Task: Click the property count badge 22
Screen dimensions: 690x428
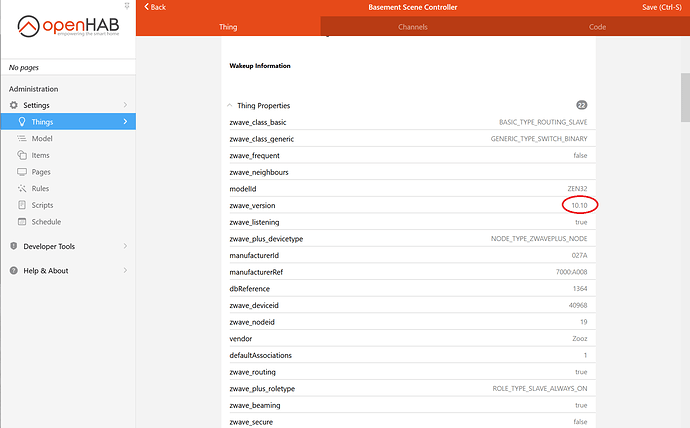Action: pos(581,105)
